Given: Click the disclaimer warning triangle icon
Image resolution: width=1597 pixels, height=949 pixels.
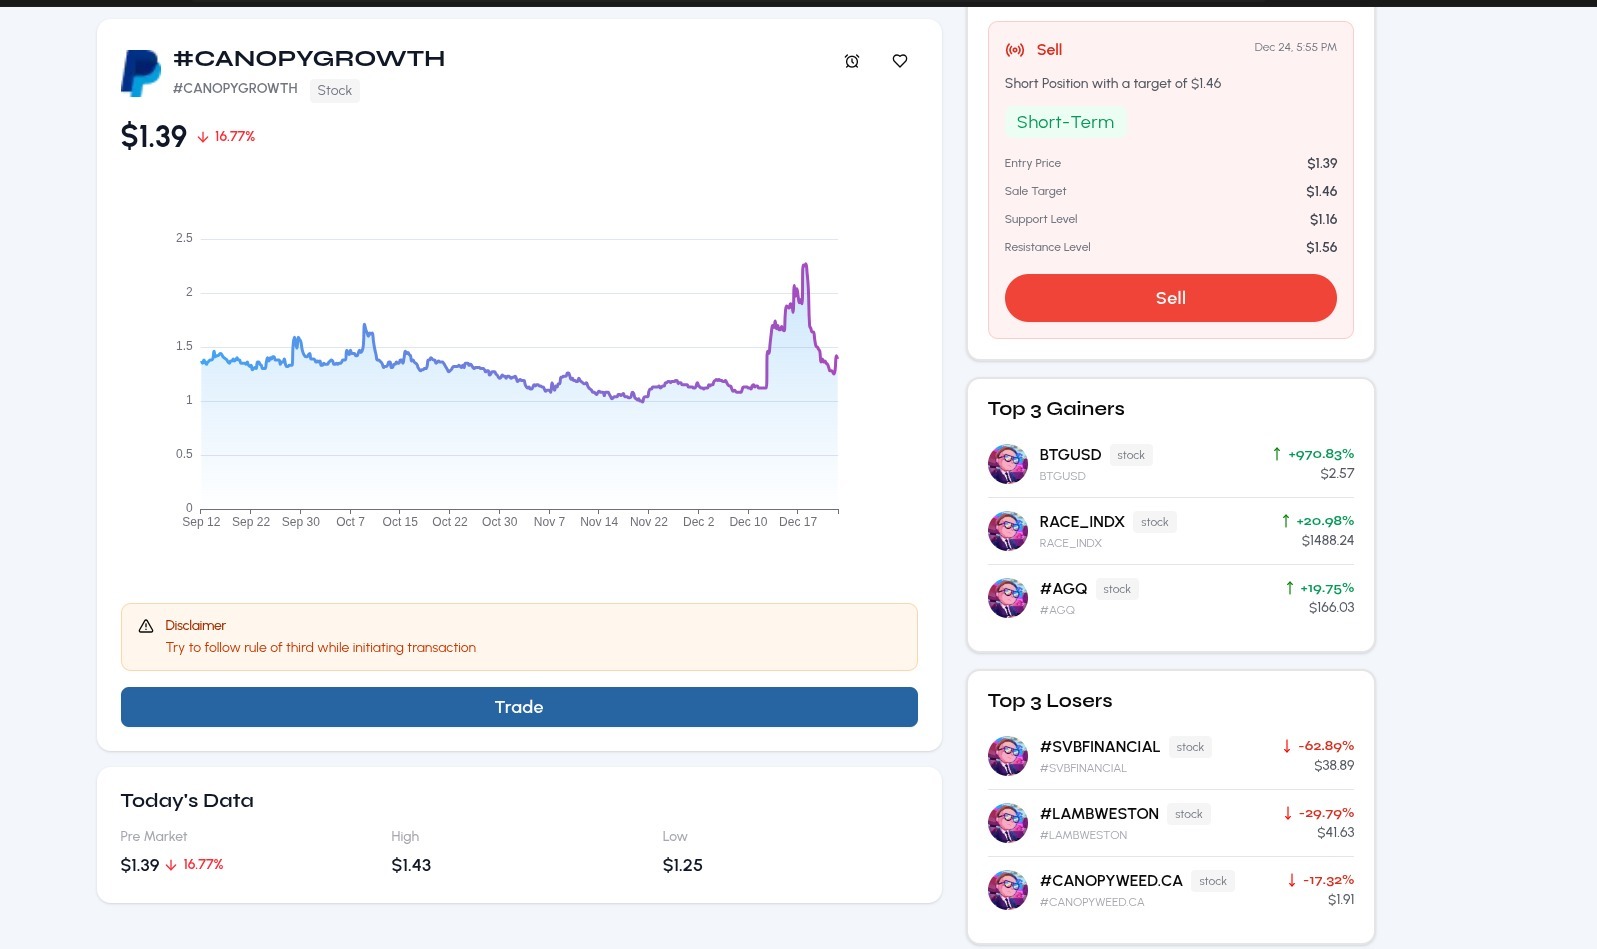Looking at the screenshot, I should click(x=146, y=626).
